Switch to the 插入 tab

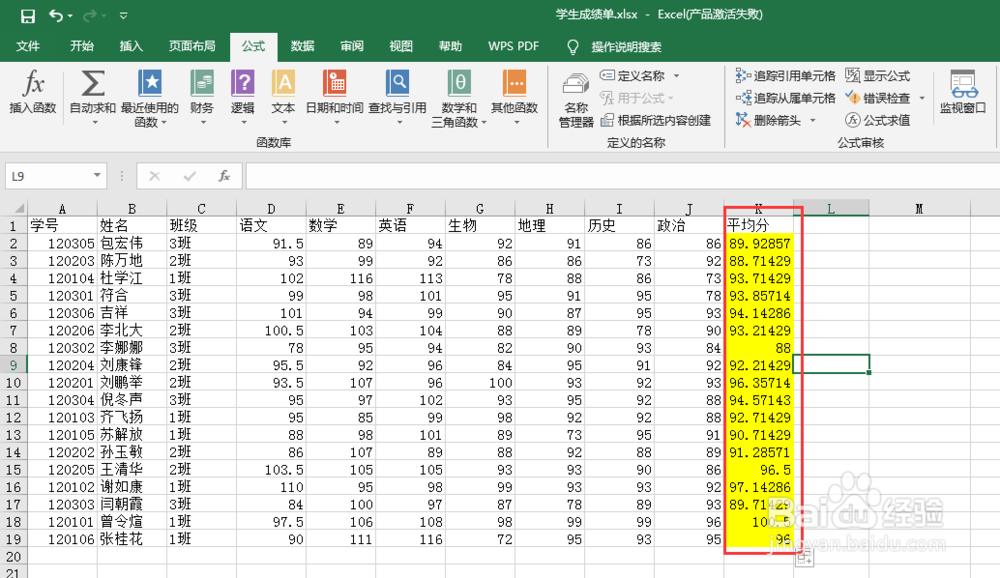click(x=131, y=46)
